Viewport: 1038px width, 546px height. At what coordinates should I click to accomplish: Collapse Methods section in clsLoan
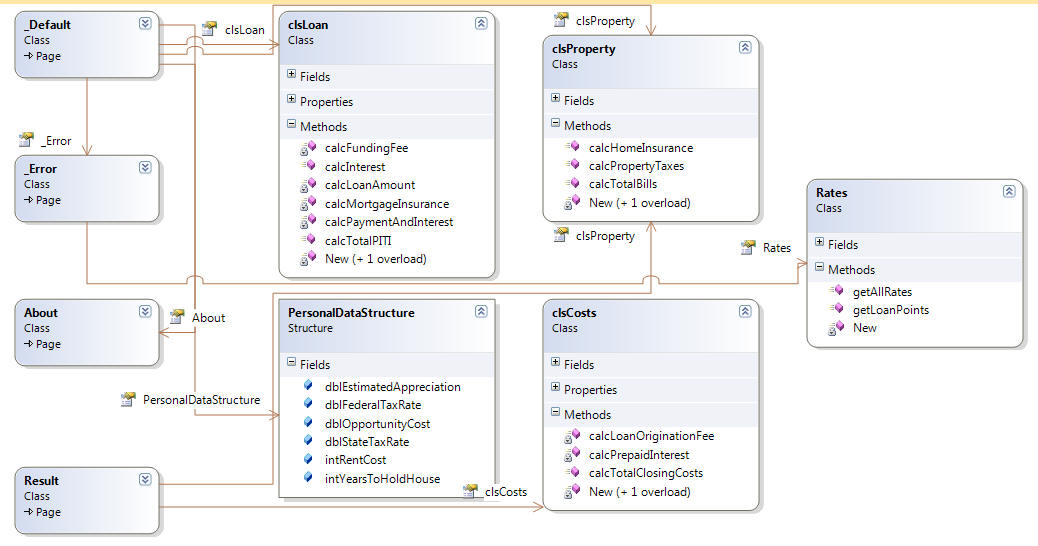pos(291,124)
